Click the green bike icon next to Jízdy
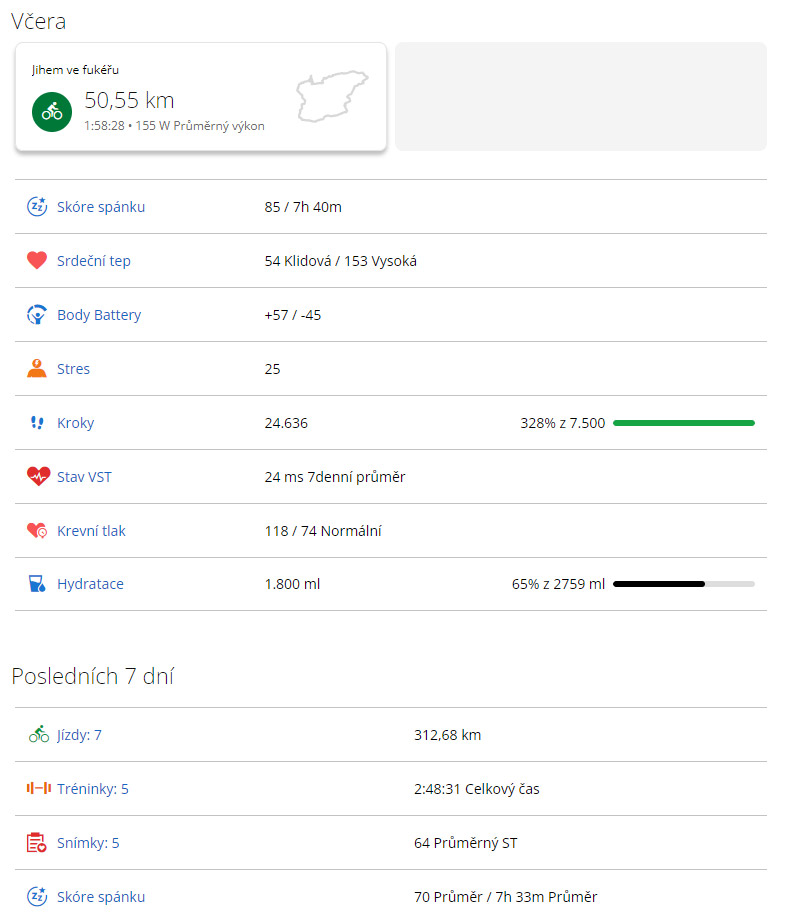The width and height of the screenshot is (792, 923). click(x=39, y=734)
